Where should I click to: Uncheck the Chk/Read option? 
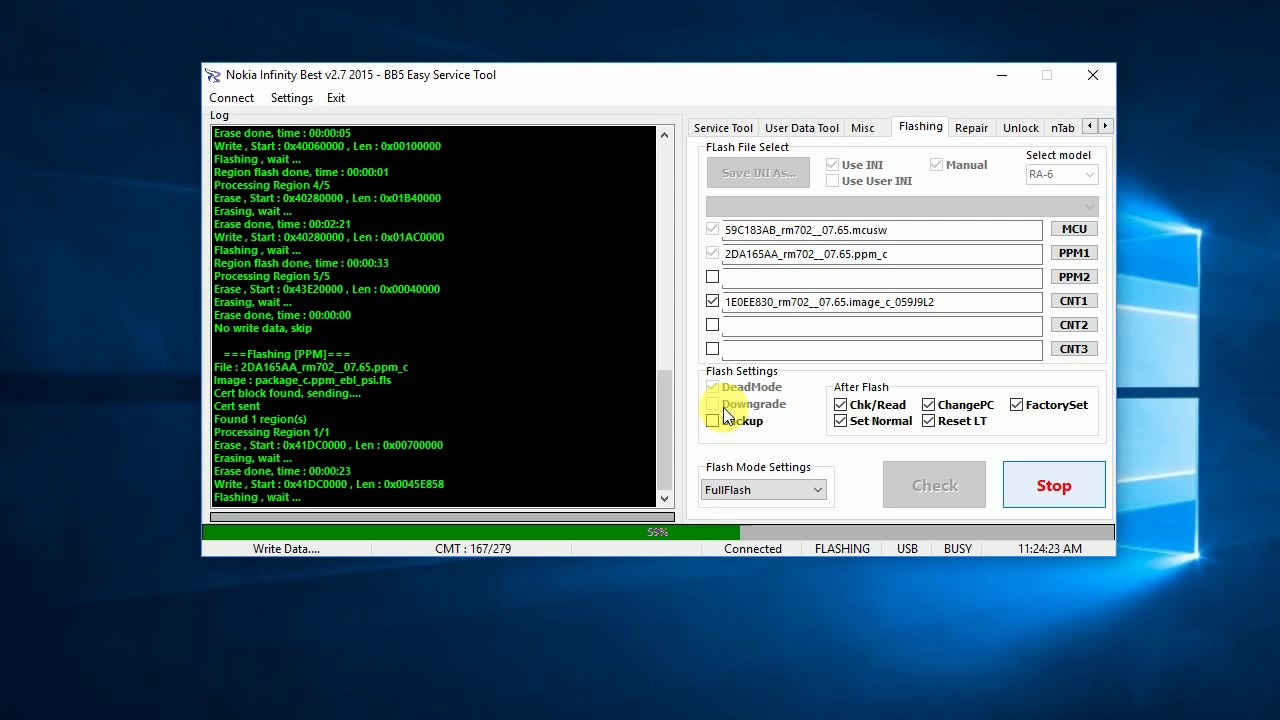840,405
